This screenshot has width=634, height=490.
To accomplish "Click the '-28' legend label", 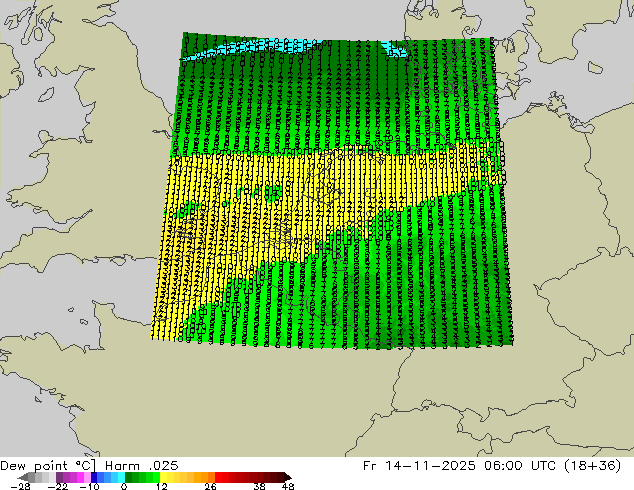I will coord(20,487).
